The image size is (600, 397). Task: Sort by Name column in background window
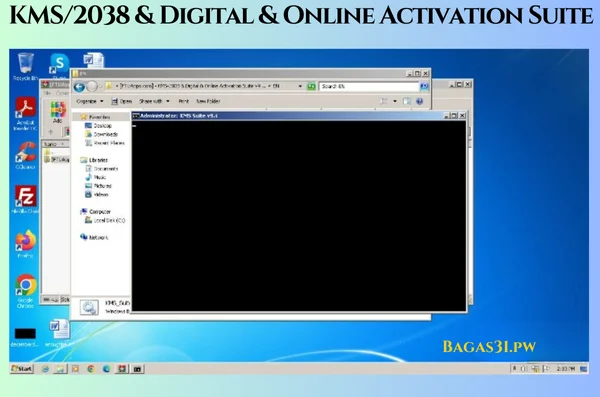point(54,144)
